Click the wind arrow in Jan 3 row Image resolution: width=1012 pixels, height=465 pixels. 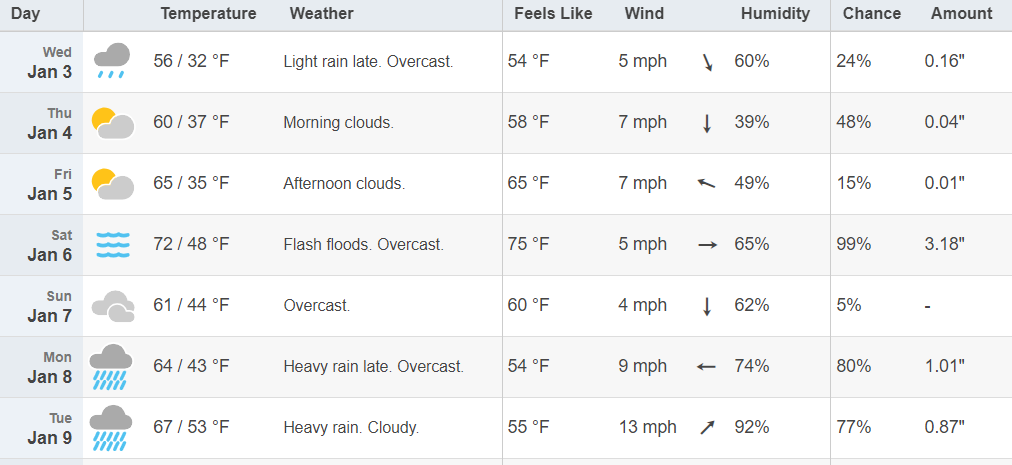pos(707,62)
